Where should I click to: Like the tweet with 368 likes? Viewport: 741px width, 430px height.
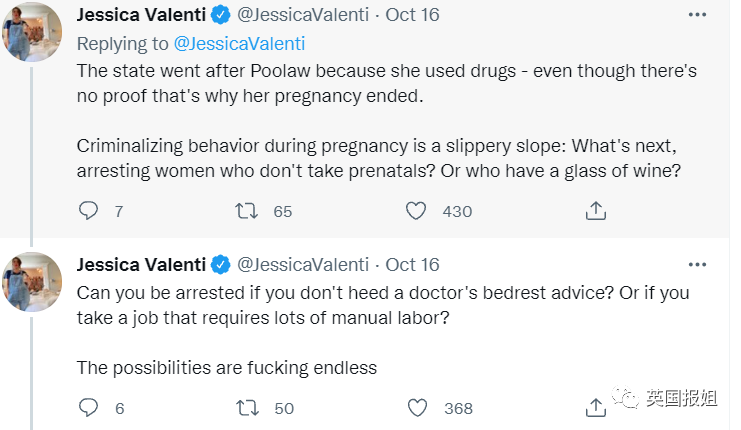click(416, 408)
